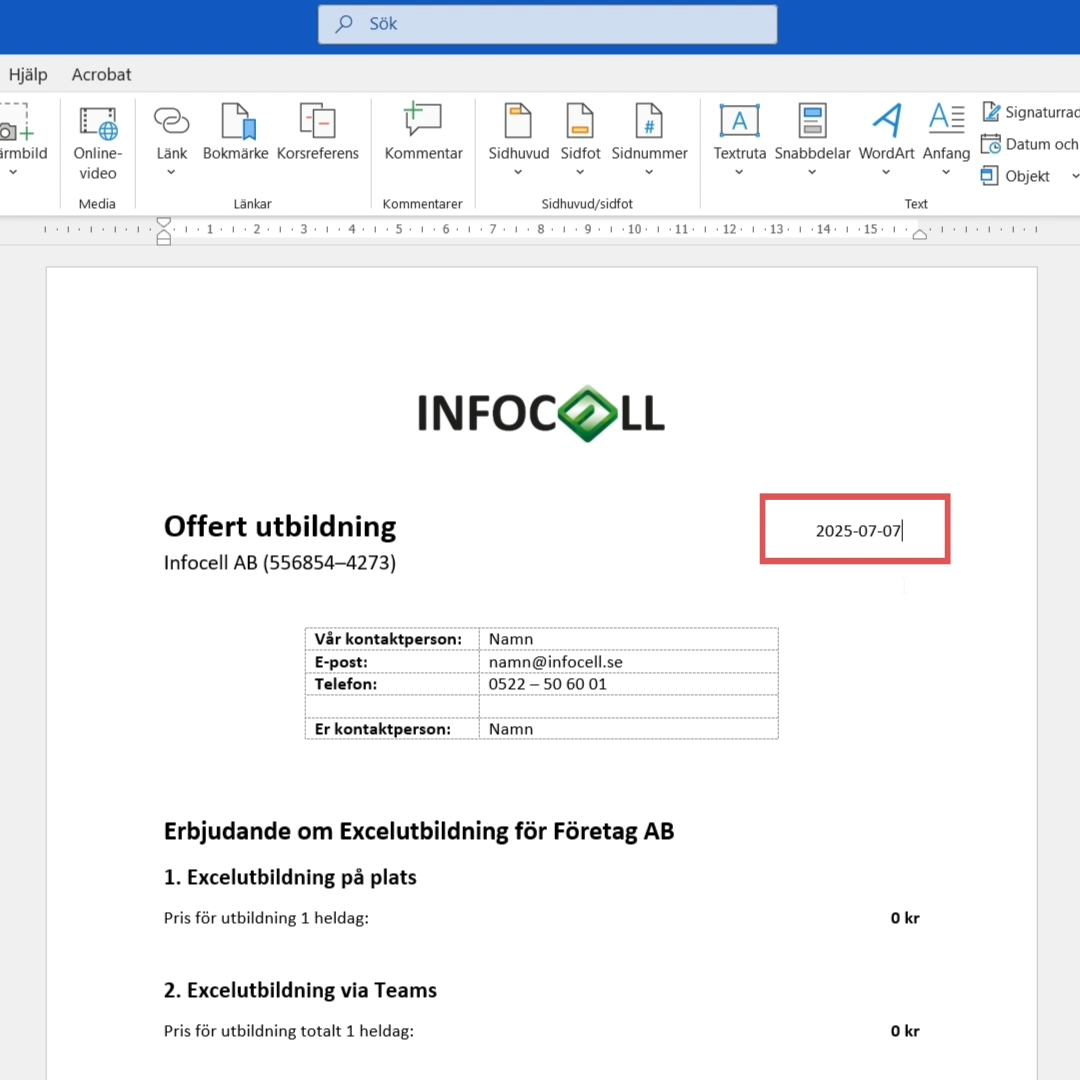Click the Länk chain icon

[x=171, y=121]
